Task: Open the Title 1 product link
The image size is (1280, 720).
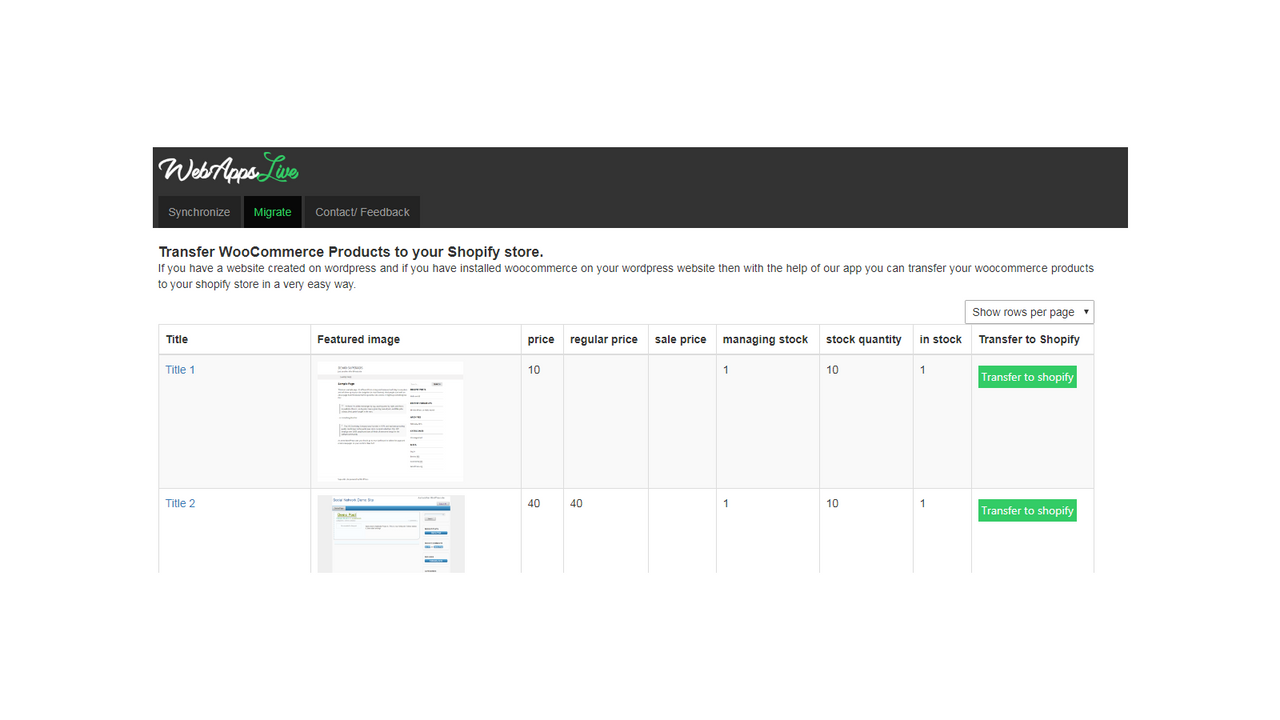Action: [x=180, y=370]
